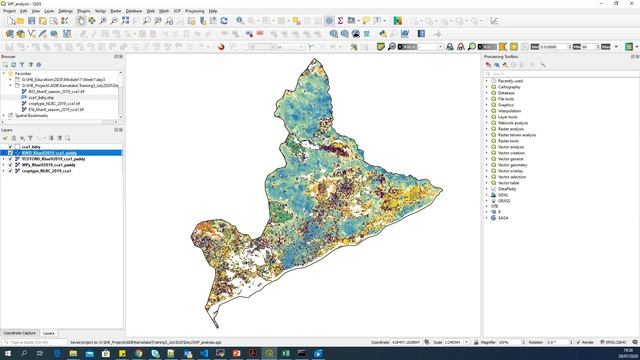640x360 pixels.
Task: Open the Layout Manager icon
Action: [x=53, y=21]
